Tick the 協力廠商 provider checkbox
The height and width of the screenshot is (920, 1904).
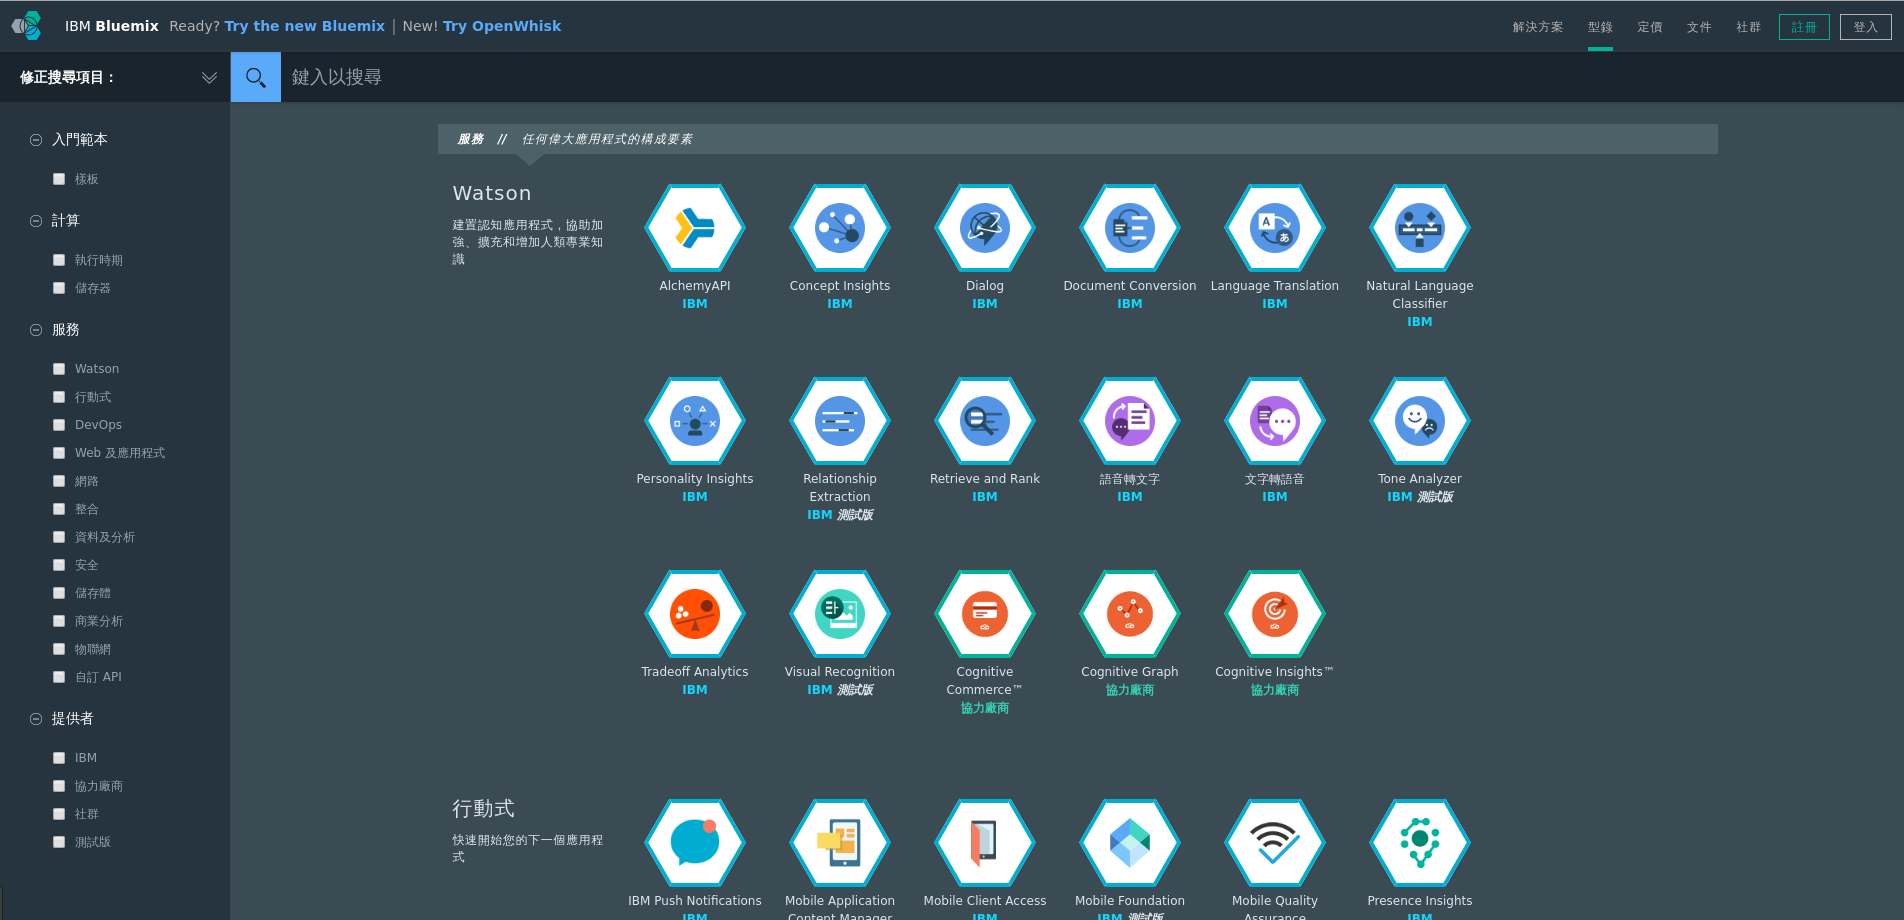point(59,786)
